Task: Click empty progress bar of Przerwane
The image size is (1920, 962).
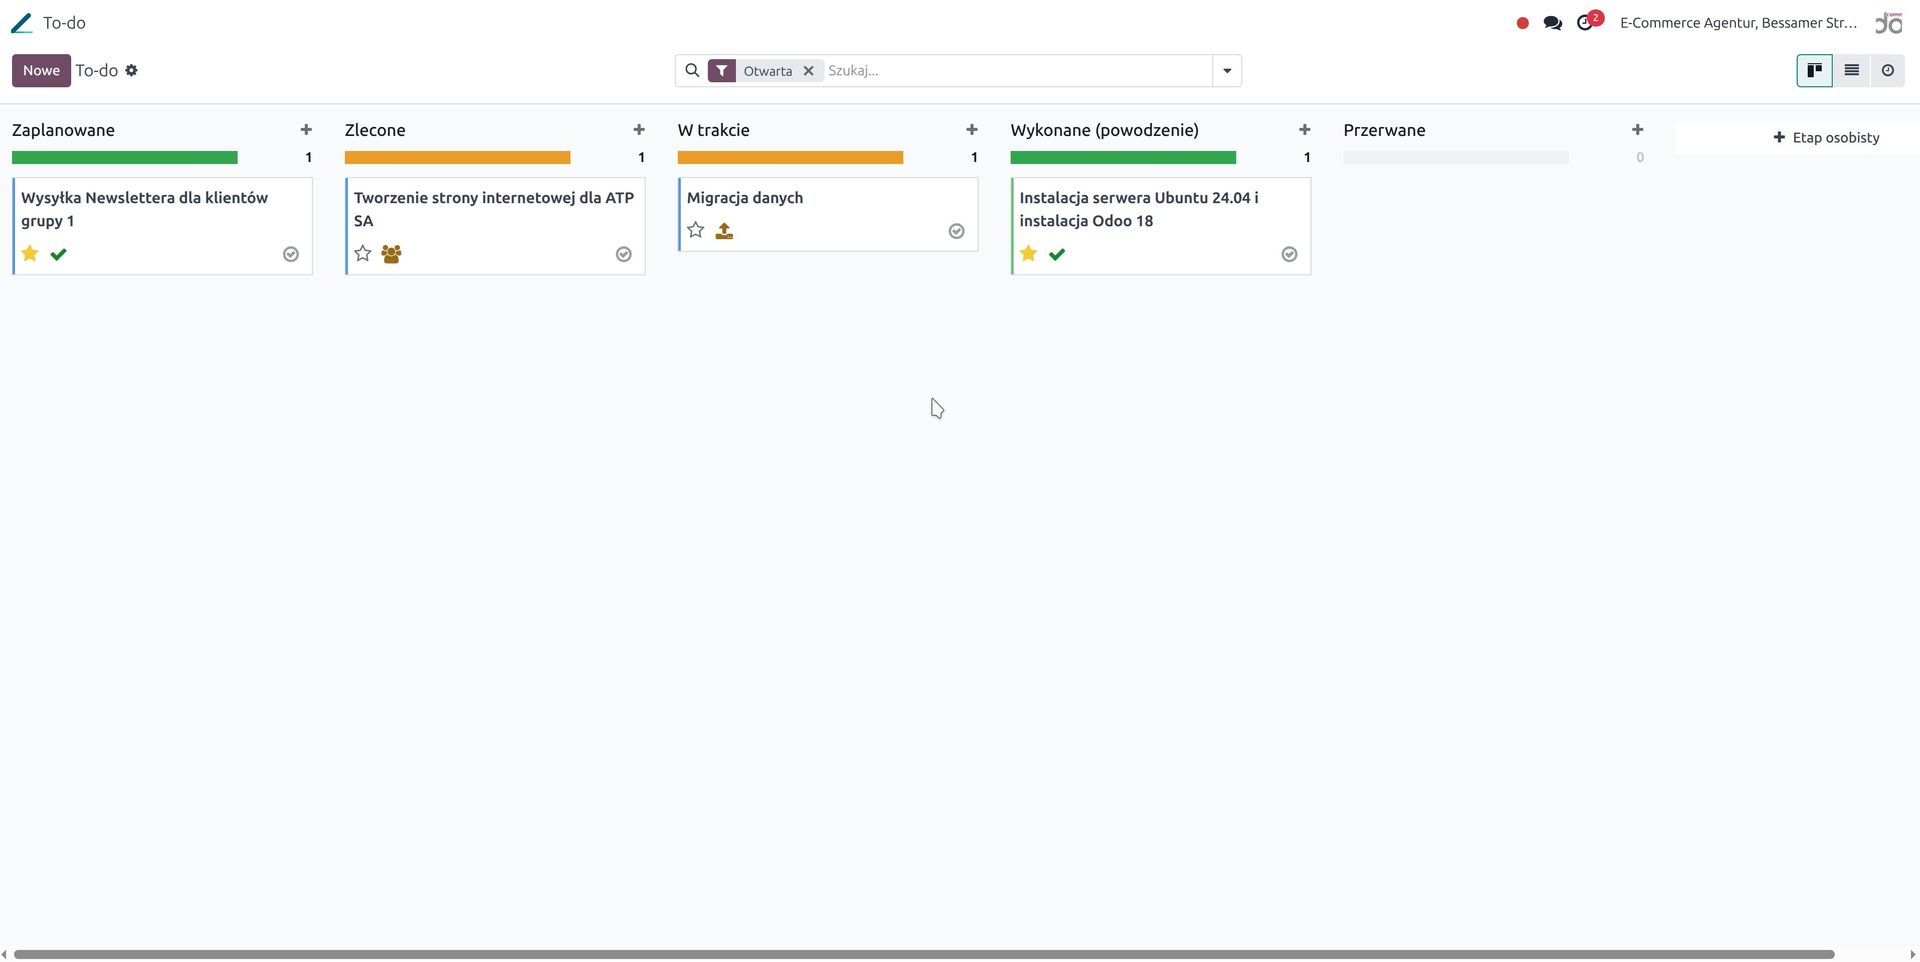Action: click(1457, 157)
